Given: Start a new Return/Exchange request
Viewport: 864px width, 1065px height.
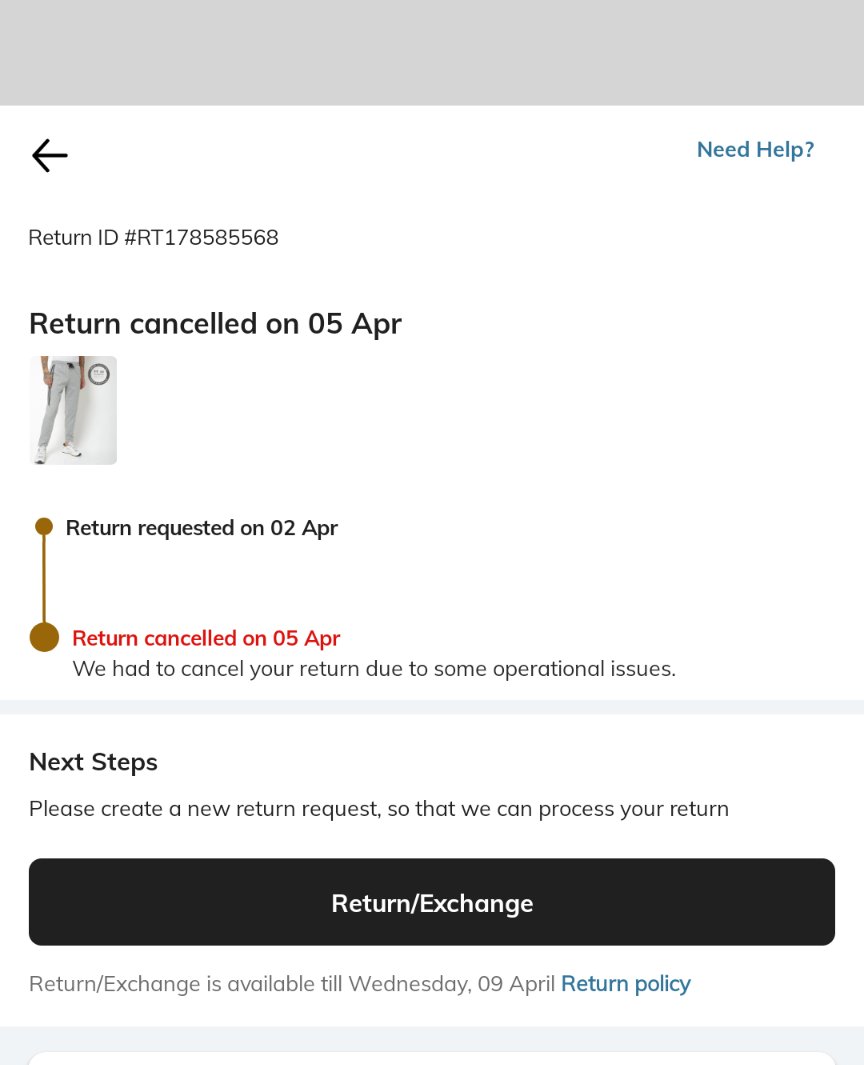Looking at the screenshot, I should (x=432, y=902).
